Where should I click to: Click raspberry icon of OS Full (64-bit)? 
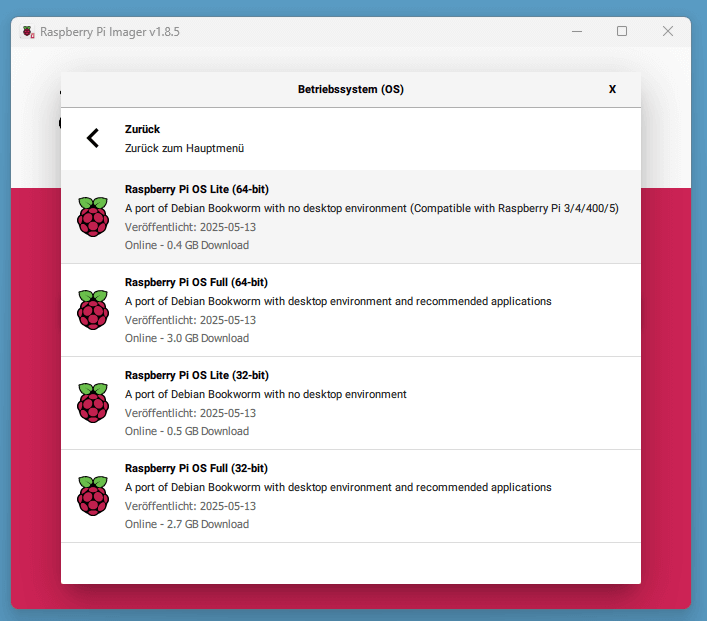(x=93, y=310)
